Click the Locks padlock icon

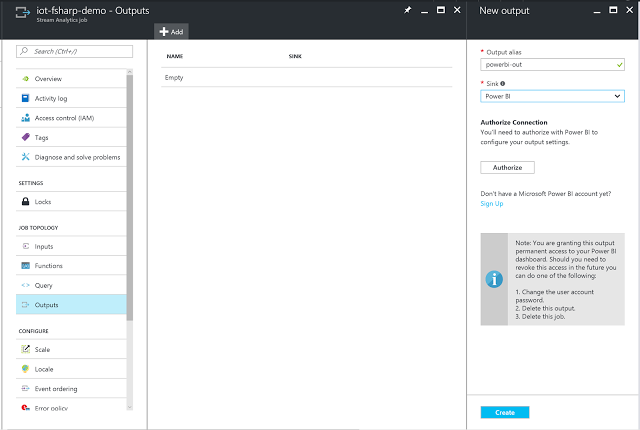(25, 202)
